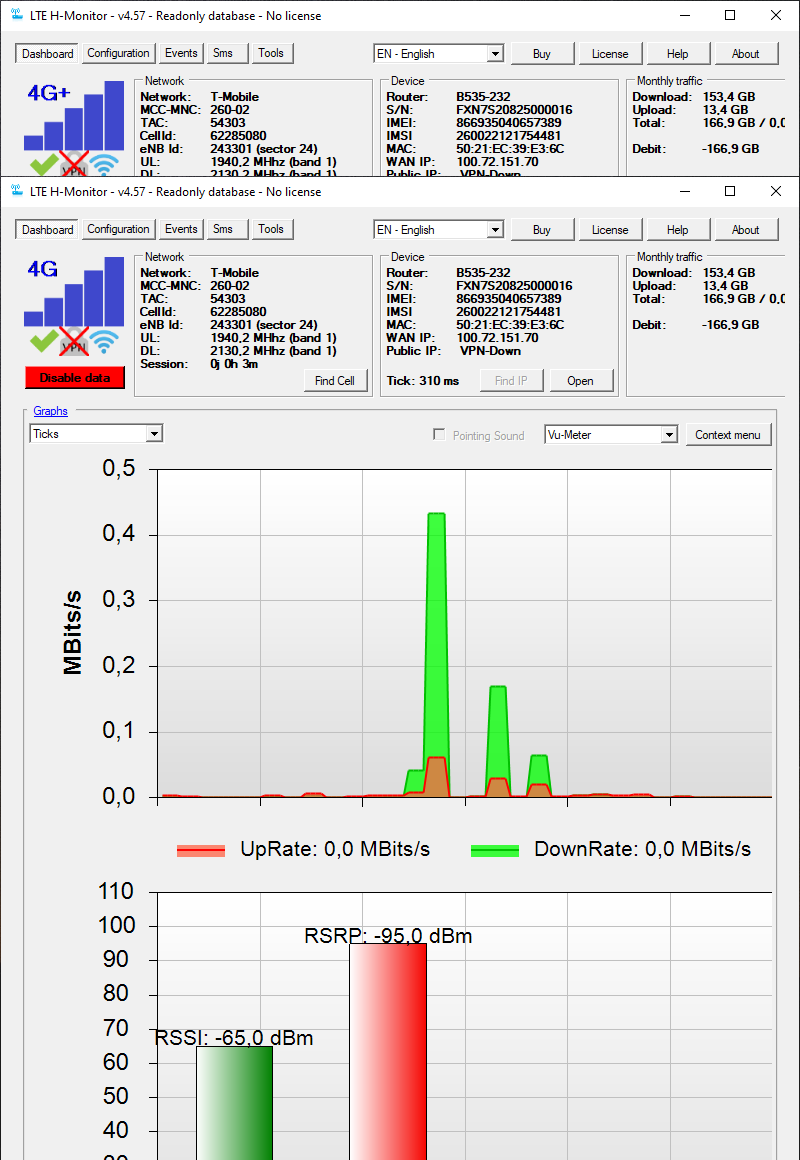The height and width of the screenshot is (1160, 800).
Task: Click the eNB Id 243301 value in front window
Action: 263,325
